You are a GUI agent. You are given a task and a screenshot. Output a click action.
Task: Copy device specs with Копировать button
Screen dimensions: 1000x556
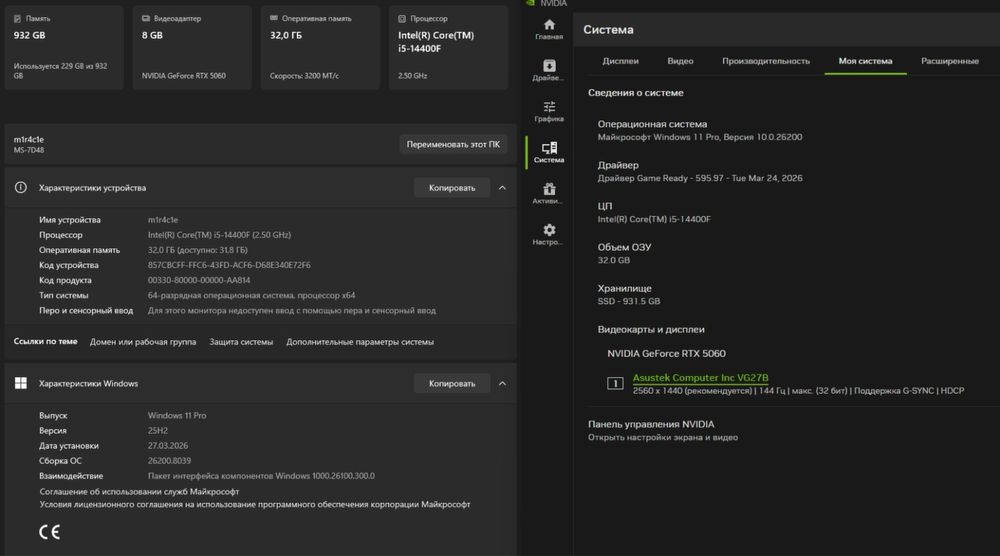pyautogui.click(x=452, y=187)
